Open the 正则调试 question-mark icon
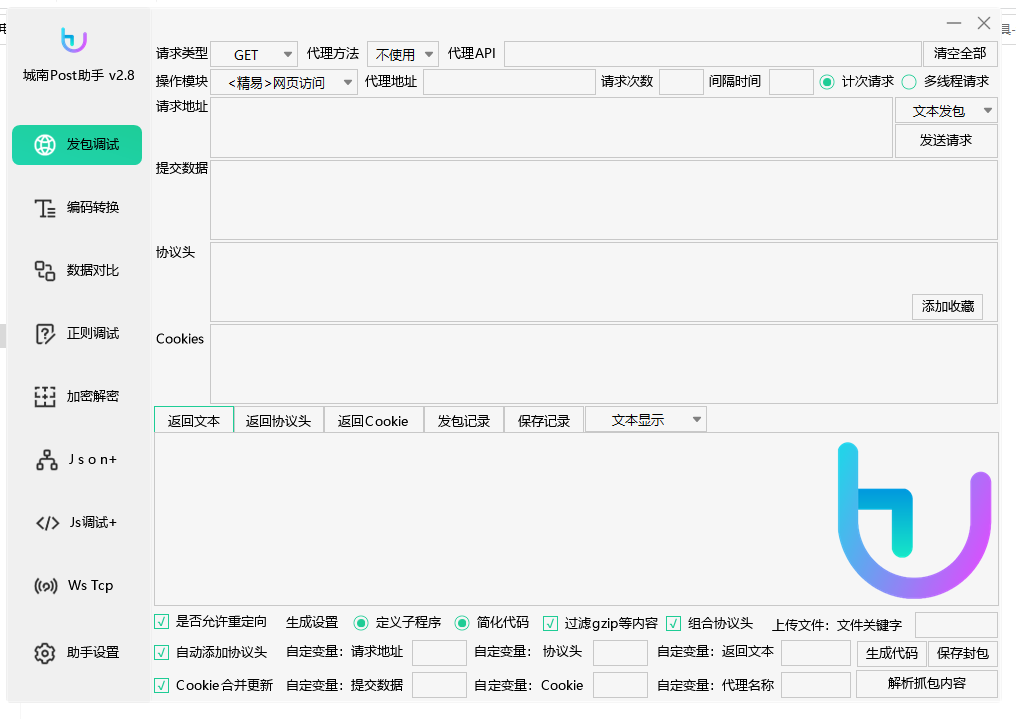This screenshot has width=1016, height=719. [45, 334]
